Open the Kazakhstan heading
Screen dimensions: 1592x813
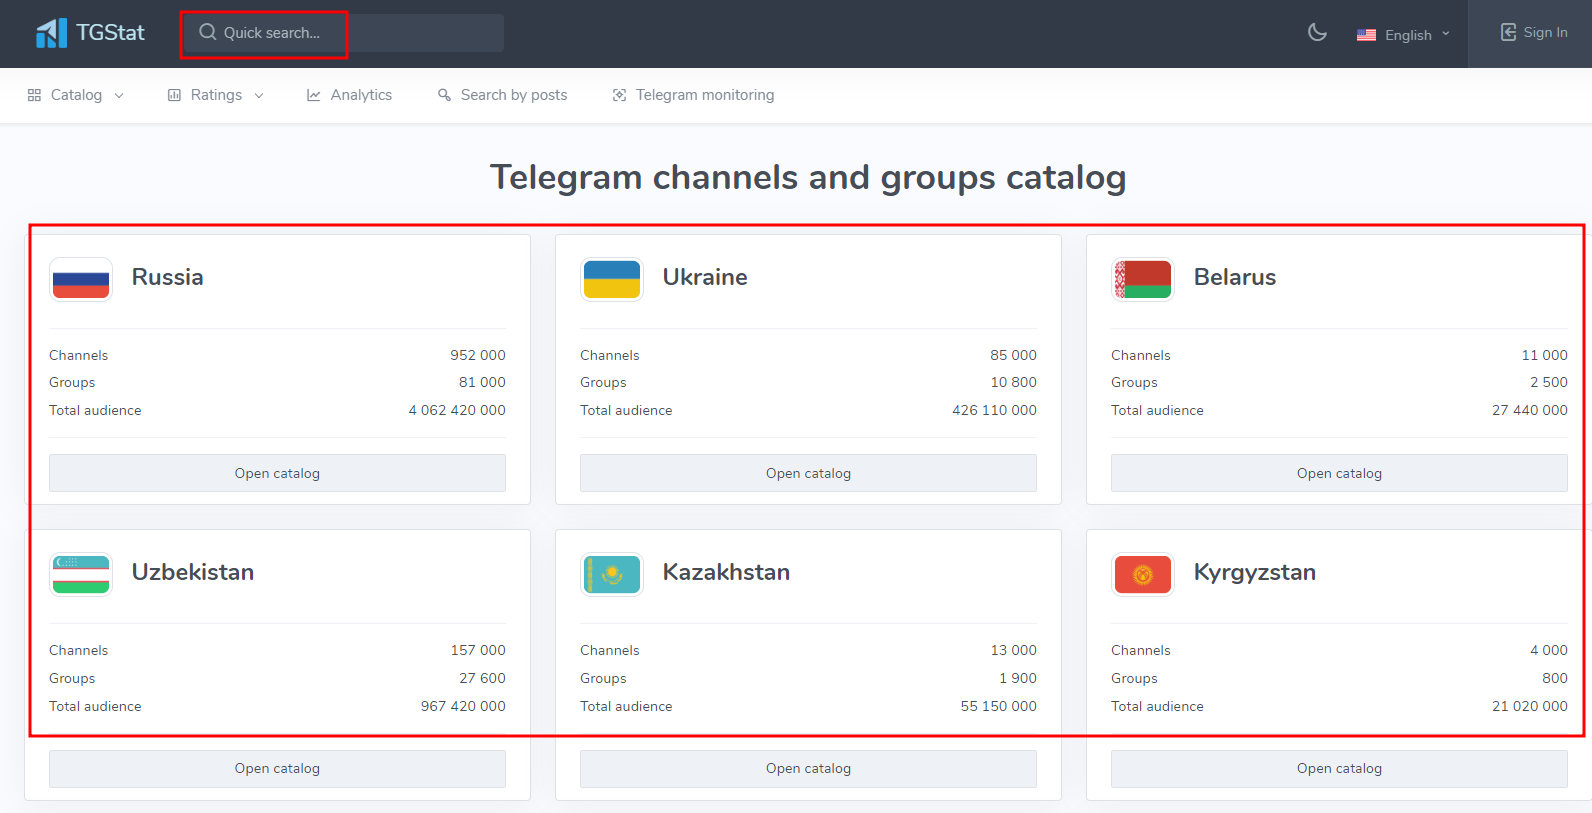point(726,572)
